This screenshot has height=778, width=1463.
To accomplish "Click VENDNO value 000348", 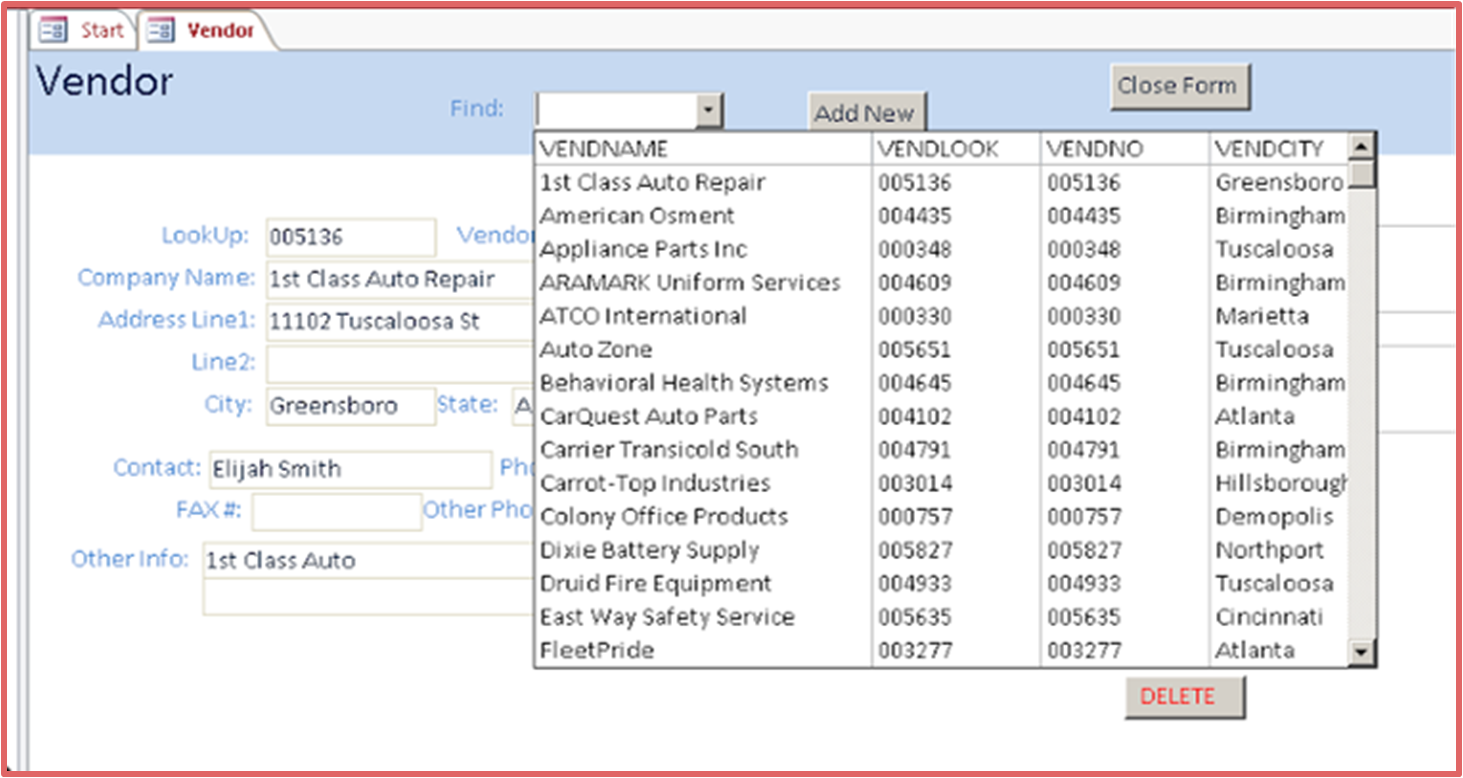I will pos(1084,249).
